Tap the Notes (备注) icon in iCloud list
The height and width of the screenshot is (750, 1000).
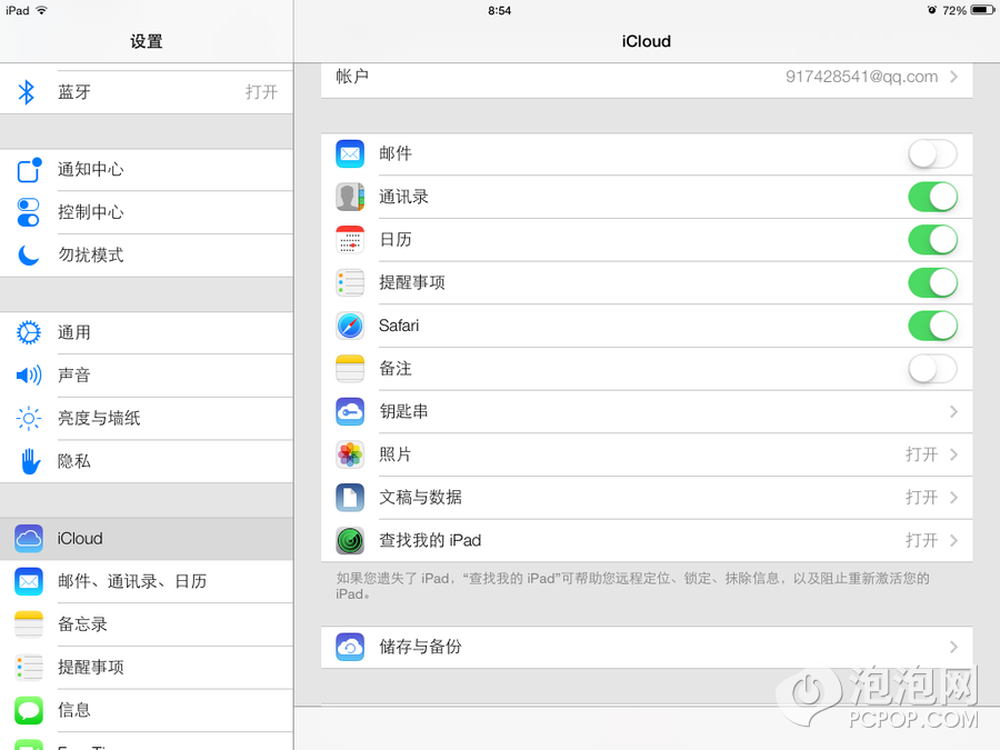tap(350, 369)
